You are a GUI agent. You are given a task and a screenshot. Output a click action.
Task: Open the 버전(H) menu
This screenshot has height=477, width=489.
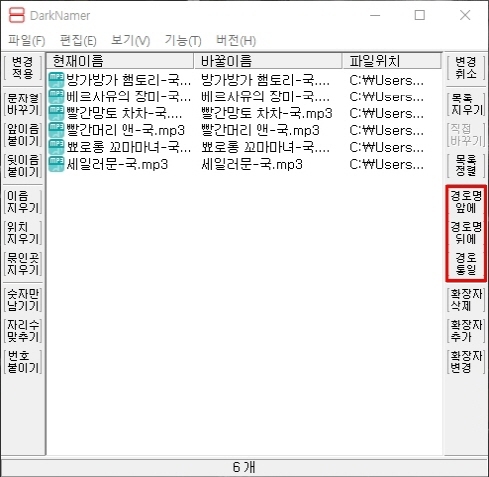tap(236, 41)
